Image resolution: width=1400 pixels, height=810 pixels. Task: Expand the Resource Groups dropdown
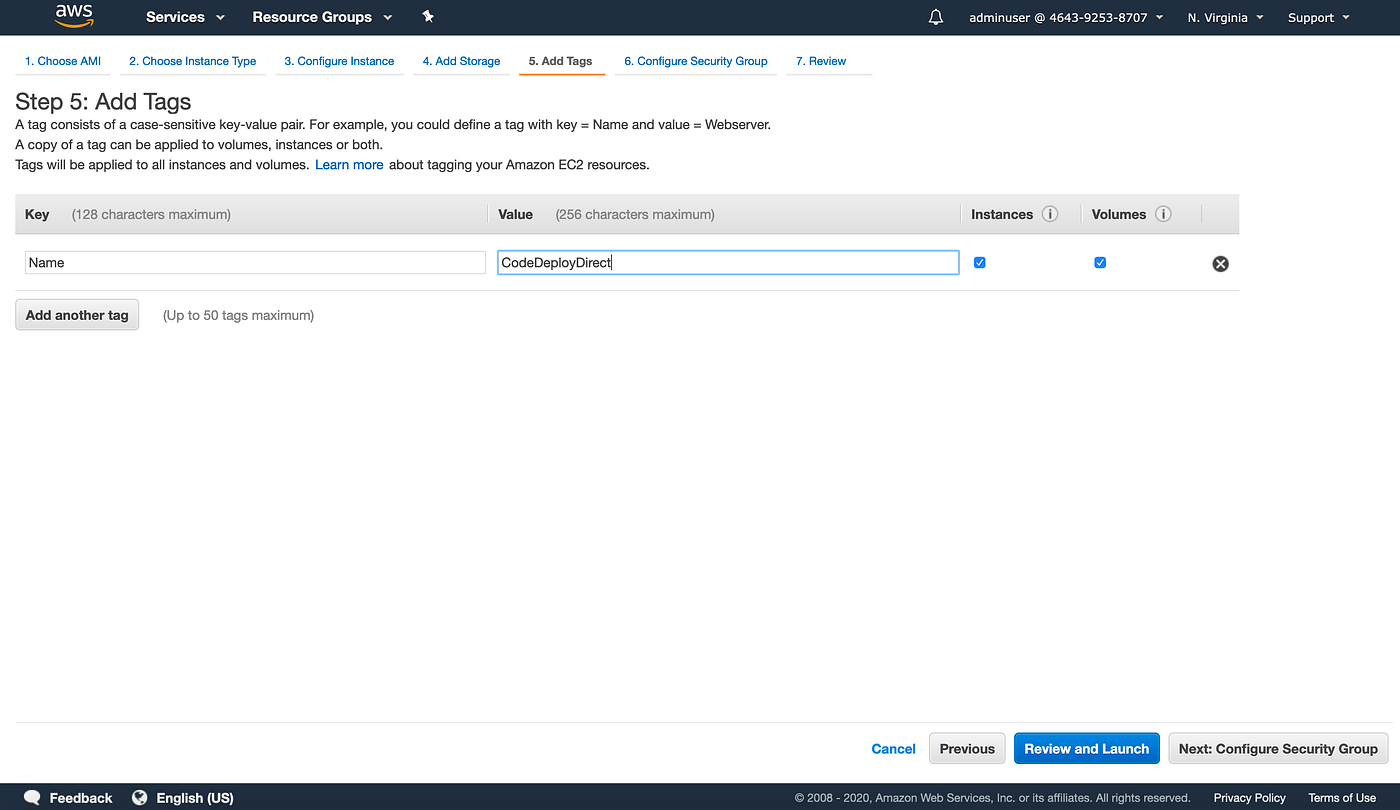pos(322,17)
